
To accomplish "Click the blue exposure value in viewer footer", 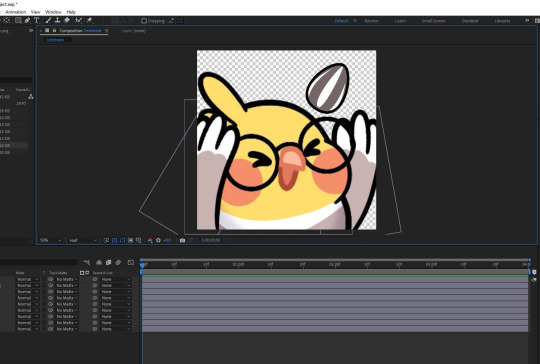I will tap(167, 240).
